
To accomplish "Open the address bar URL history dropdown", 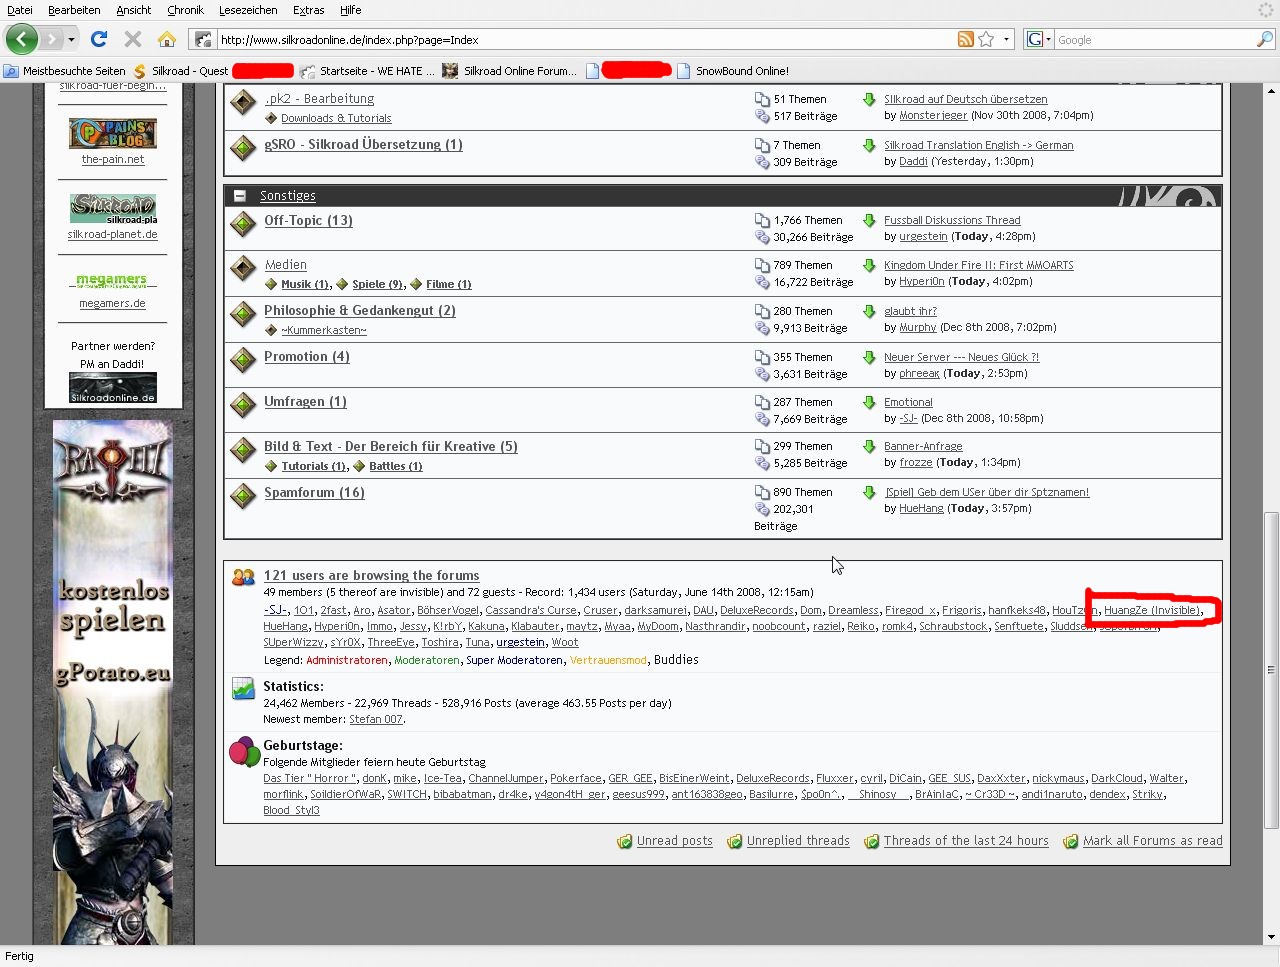I will pyautogui.click(x=1006, y=39).
